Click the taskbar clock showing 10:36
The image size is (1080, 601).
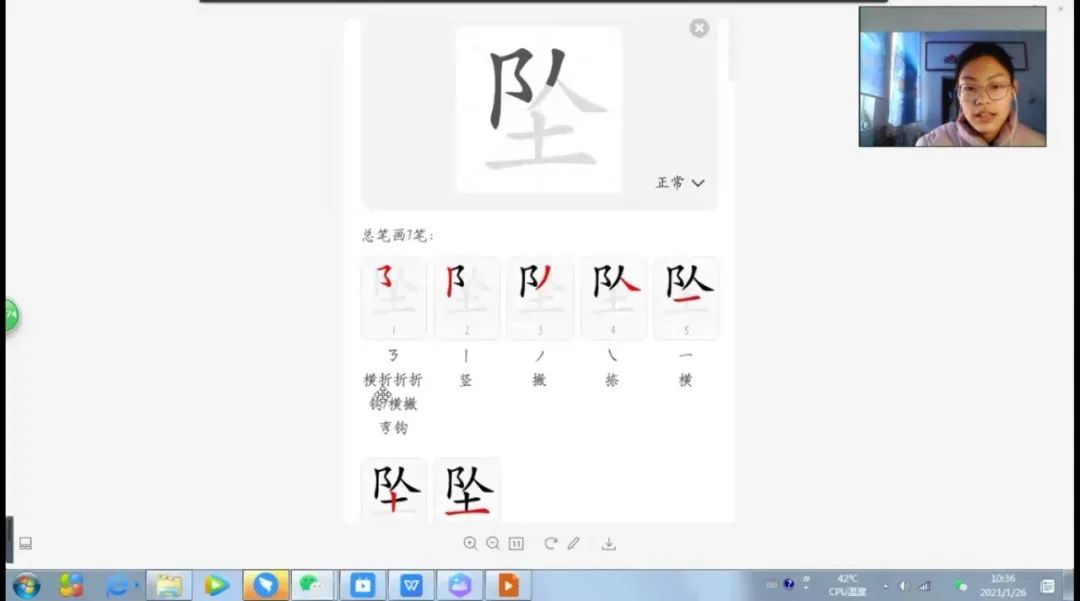1002,585
